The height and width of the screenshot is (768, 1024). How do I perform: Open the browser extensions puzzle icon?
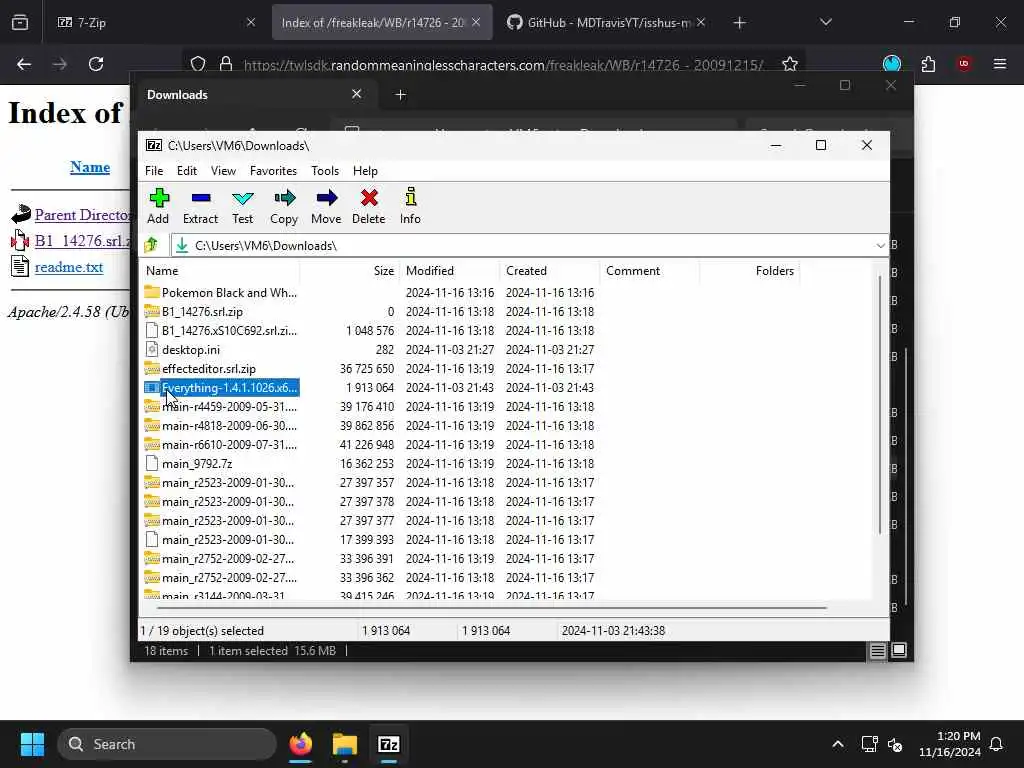coord(928,64)
